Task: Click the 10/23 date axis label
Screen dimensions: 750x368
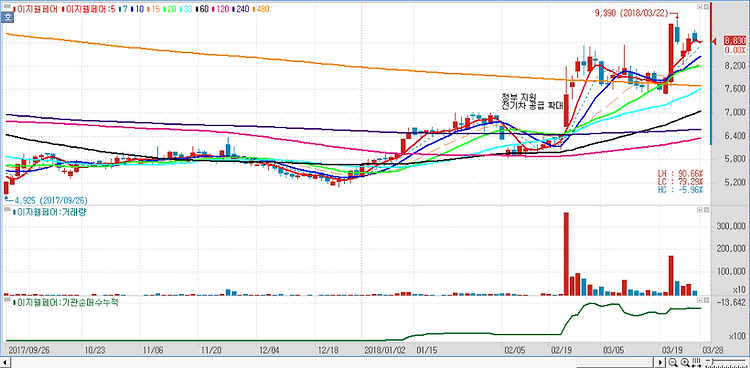Action: pyautogui.click(x=95, y=349)
